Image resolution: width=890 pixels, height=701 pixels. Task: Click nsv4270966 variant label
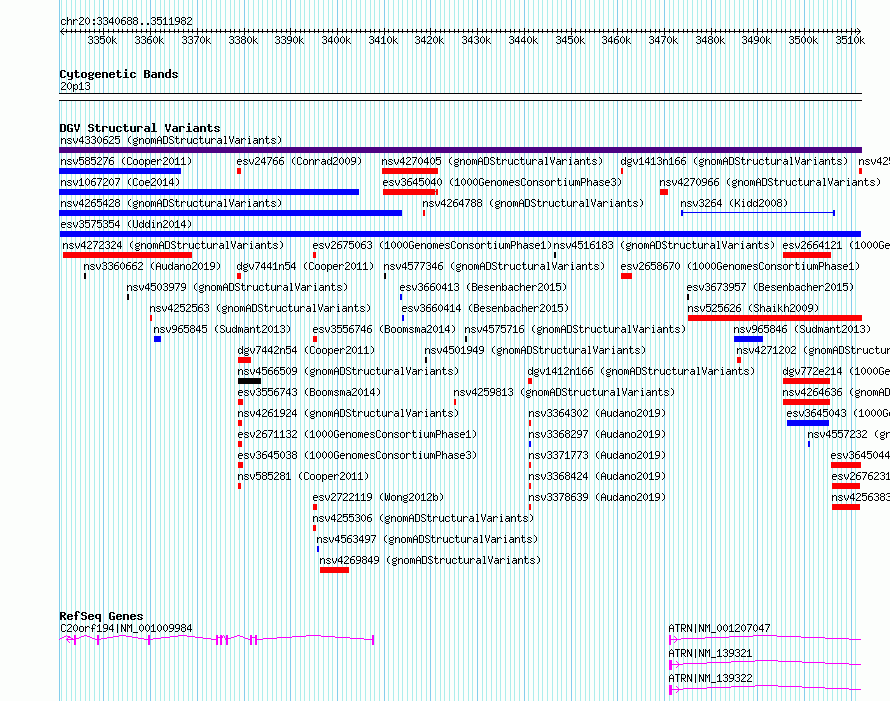point(770,182)
